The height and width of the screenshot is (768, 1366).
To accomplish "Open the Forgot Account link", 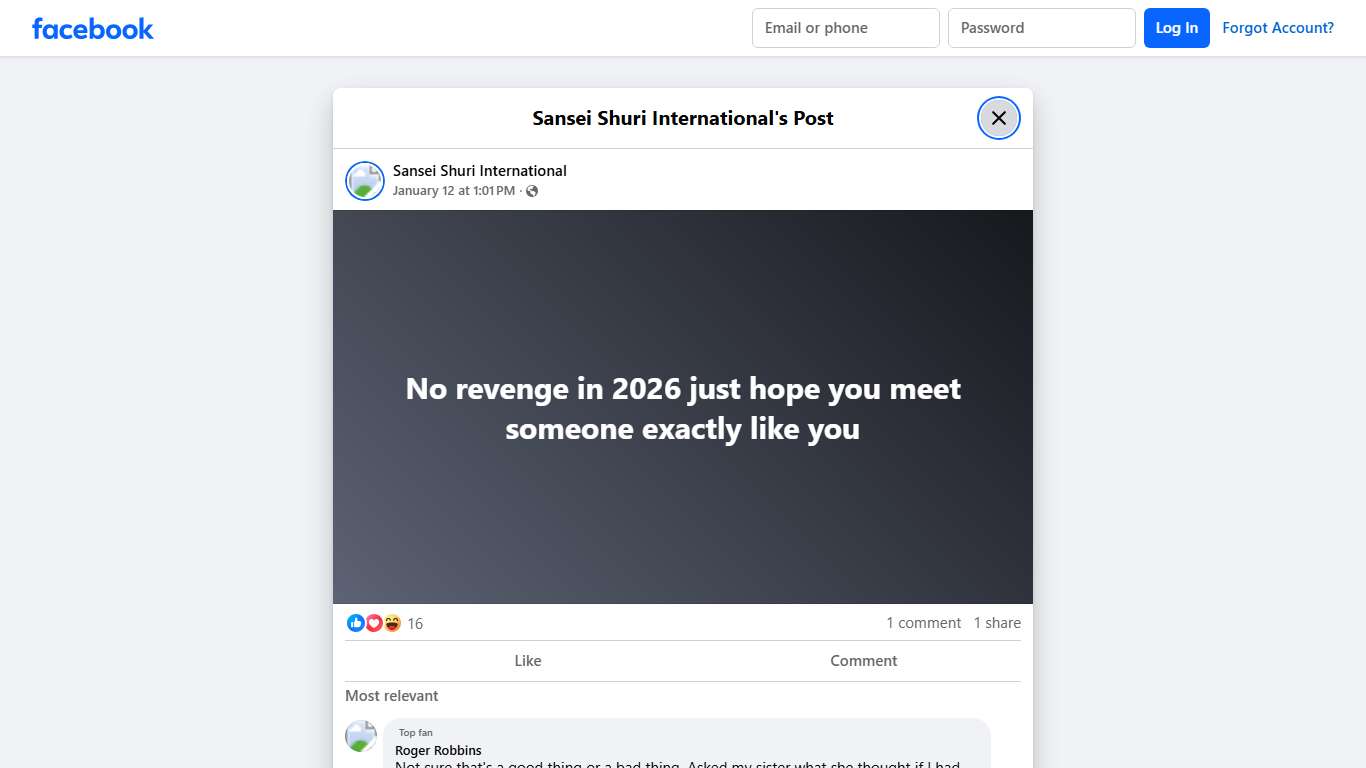I will click(1278, 27).
